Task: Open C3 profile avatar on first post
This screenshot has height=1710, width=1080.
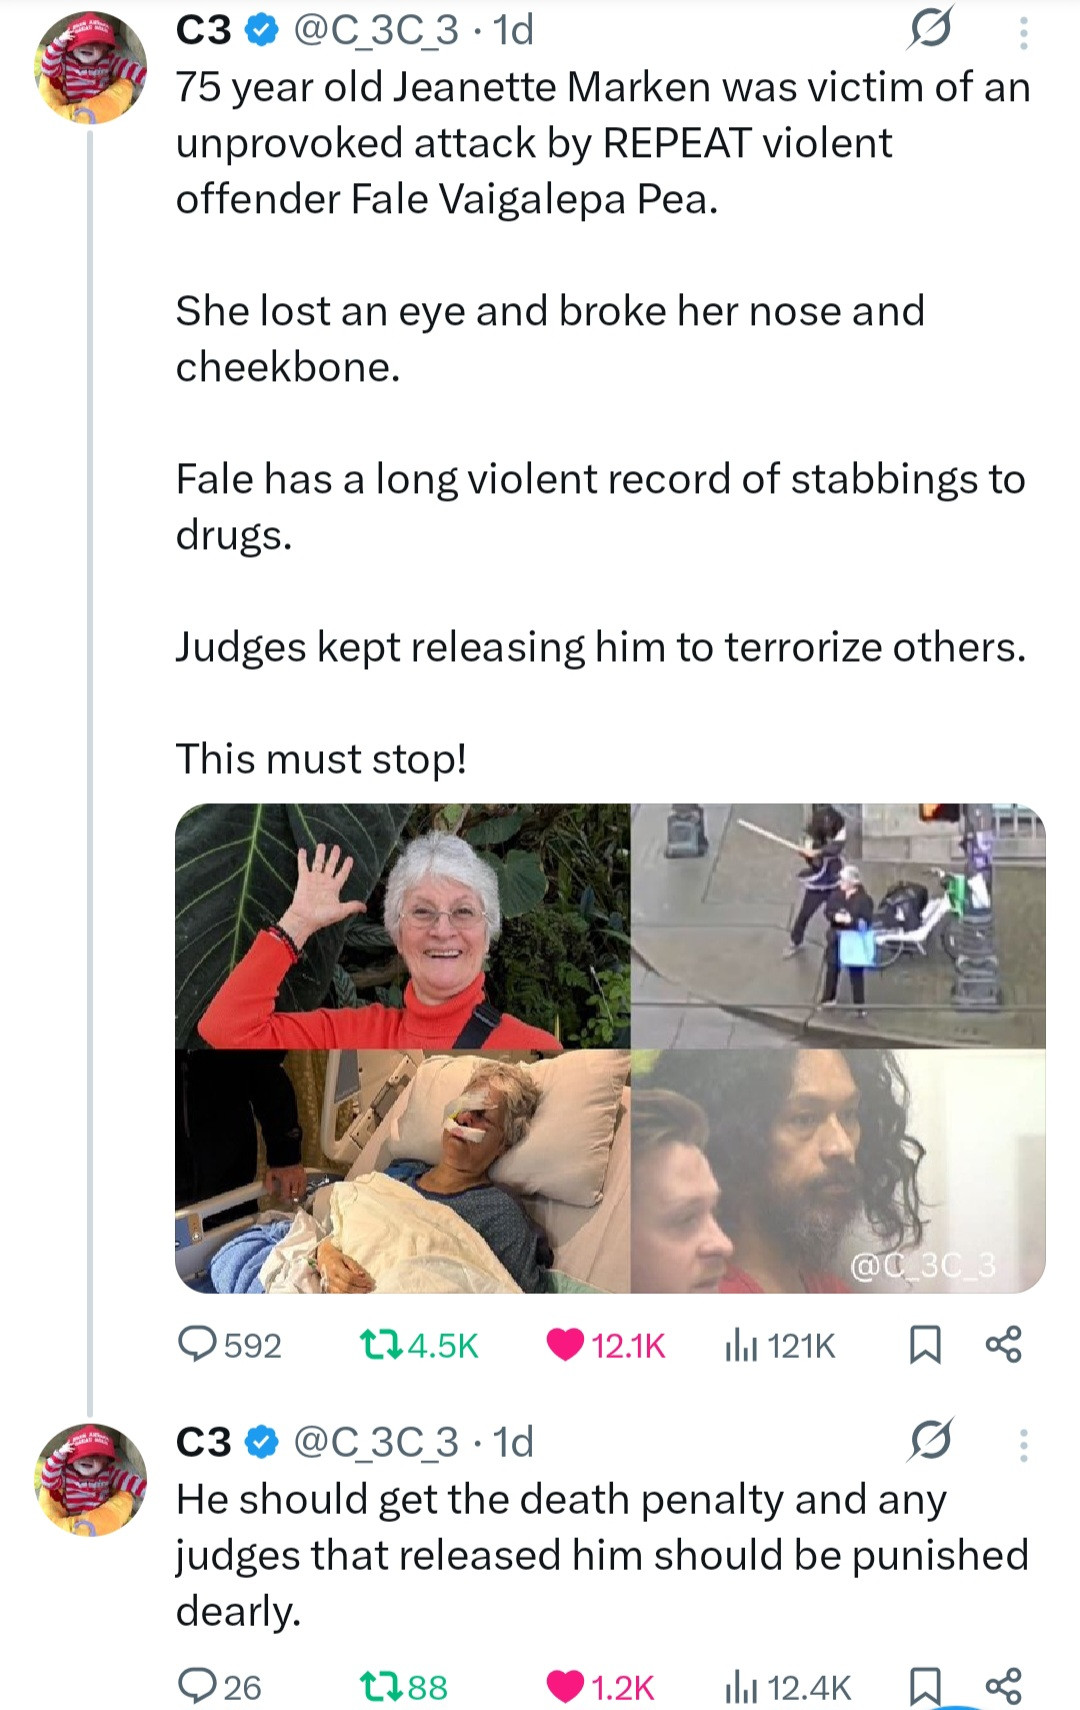Action: coord(91,70)
